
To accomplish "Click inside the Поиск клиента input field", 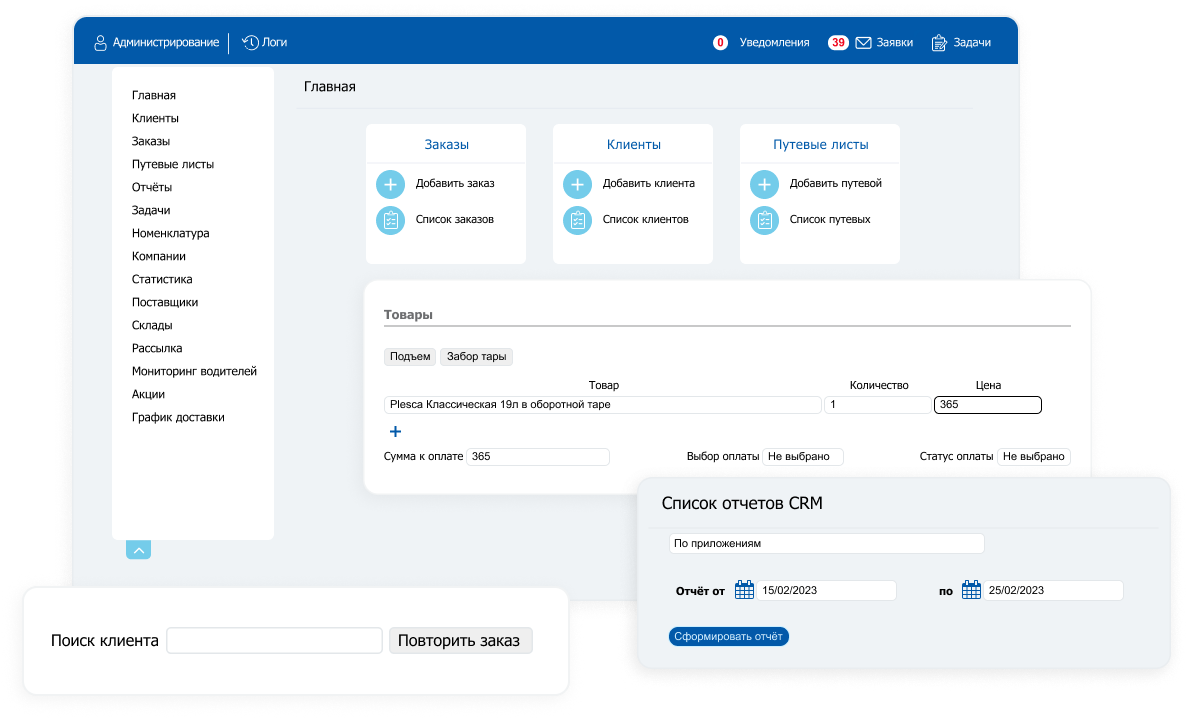I will point(273,640).
